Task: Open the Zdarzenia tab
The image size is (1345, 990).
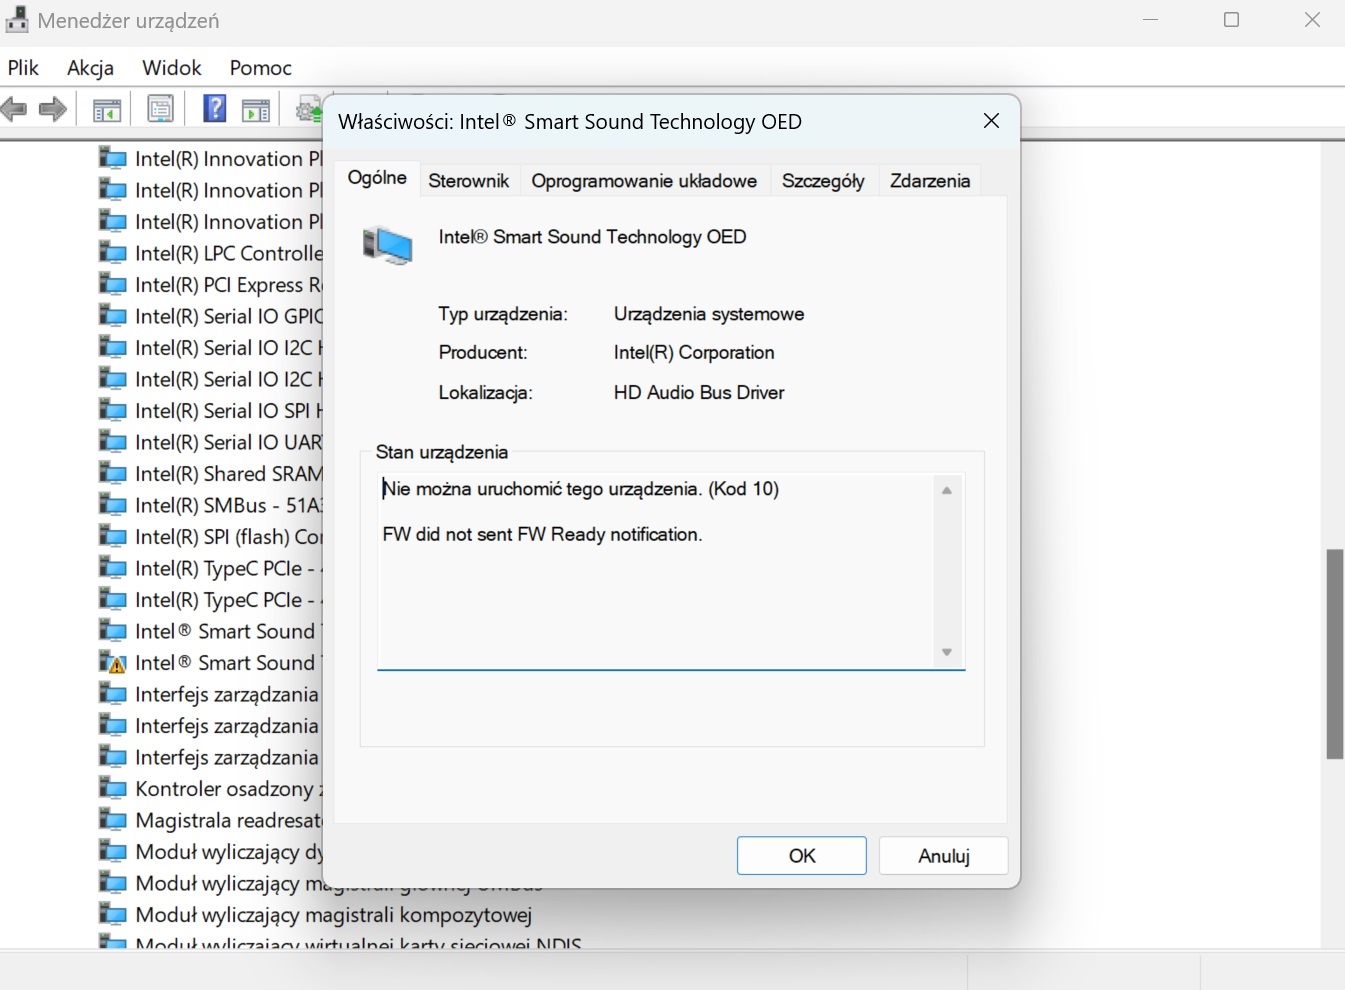Action: pos(930,181)
